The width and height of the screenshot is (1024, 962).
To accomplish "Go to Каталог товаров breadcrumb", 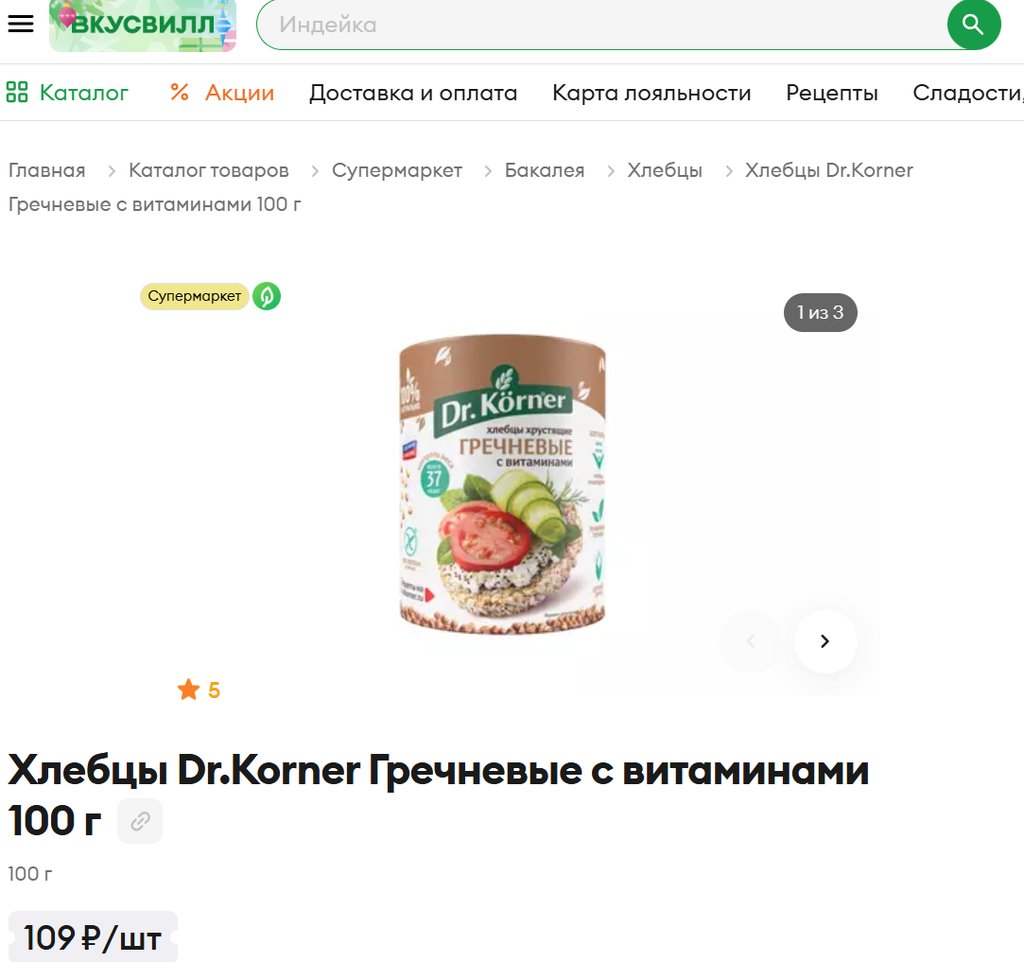I will 209,170.
